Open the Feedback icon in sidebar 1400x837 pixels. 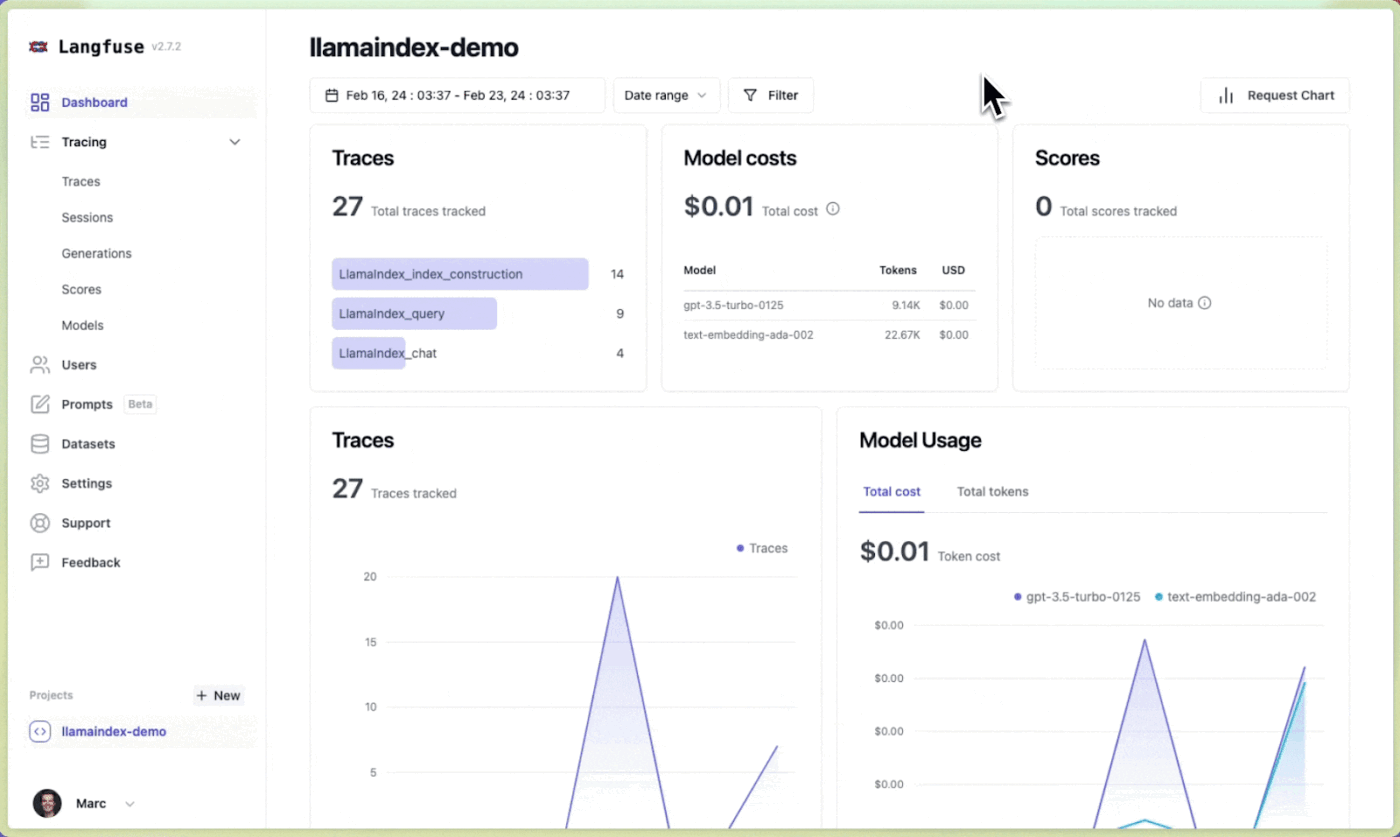click(39, 562)
